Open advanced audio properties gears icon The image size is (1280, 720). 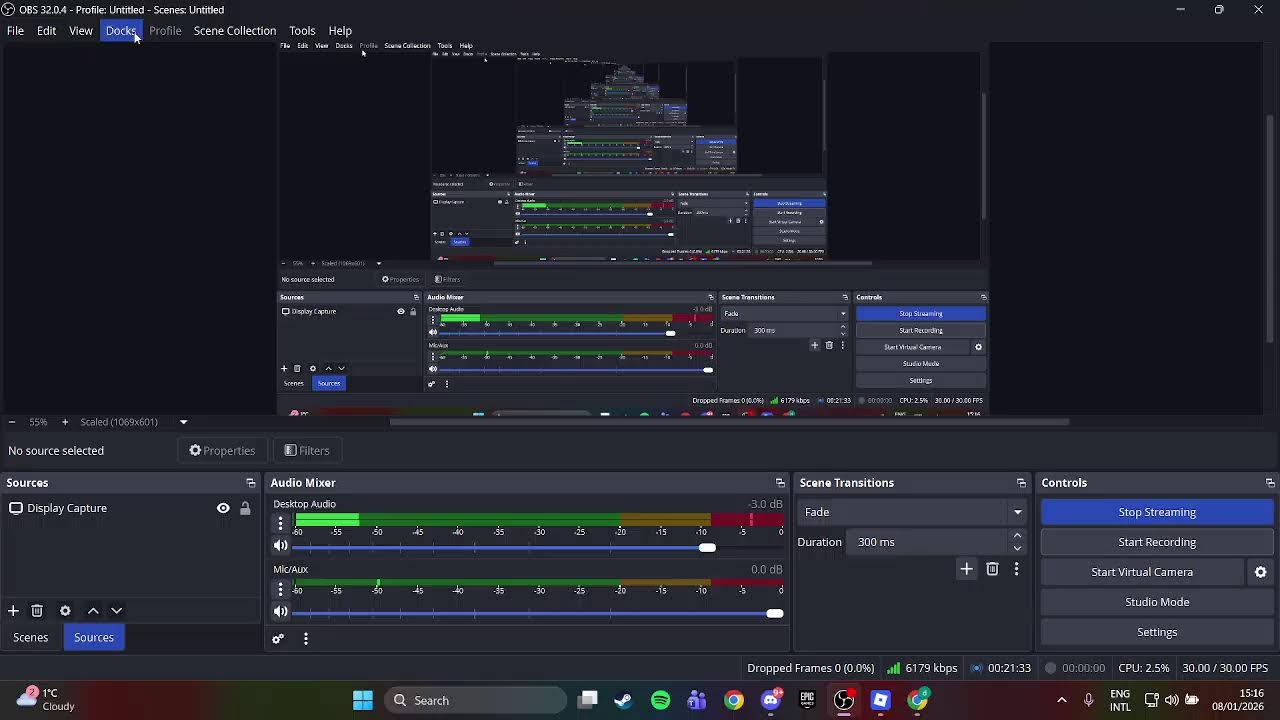(278, 639)
